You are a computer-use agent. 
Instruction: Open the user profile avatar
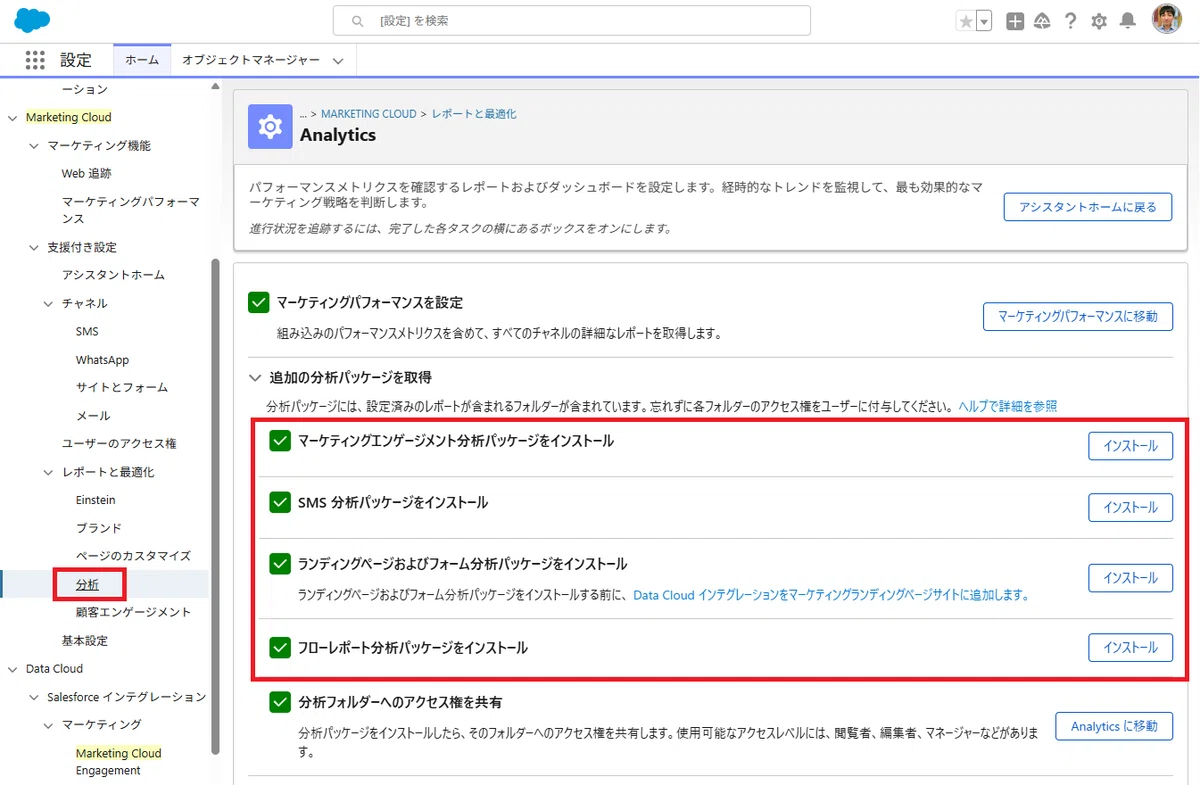coord(1166,19)
